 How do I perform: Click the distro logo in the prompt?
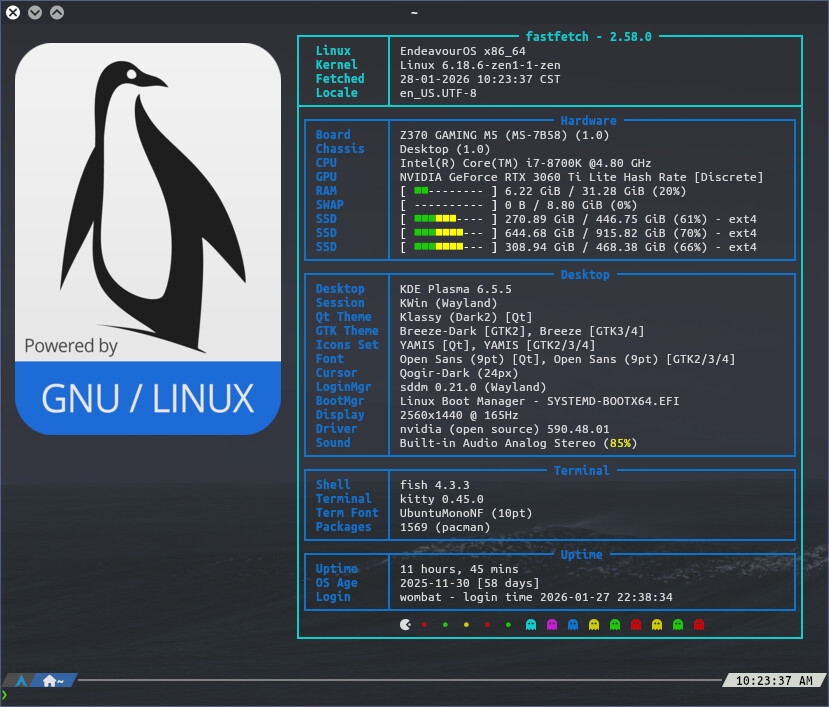[20, 681]
